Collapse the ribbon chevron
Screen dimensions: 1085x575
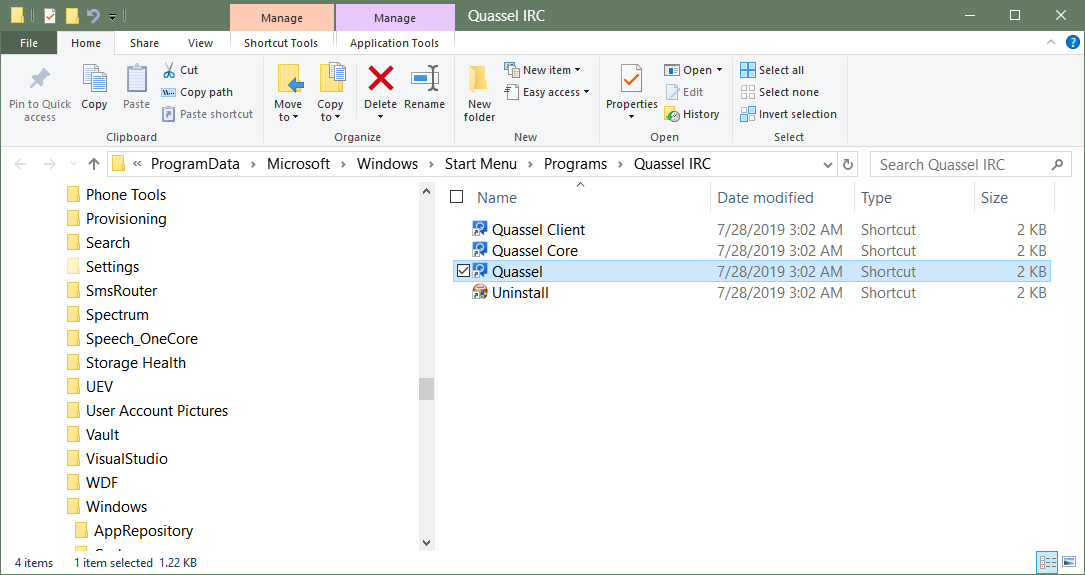point(1050,42)
